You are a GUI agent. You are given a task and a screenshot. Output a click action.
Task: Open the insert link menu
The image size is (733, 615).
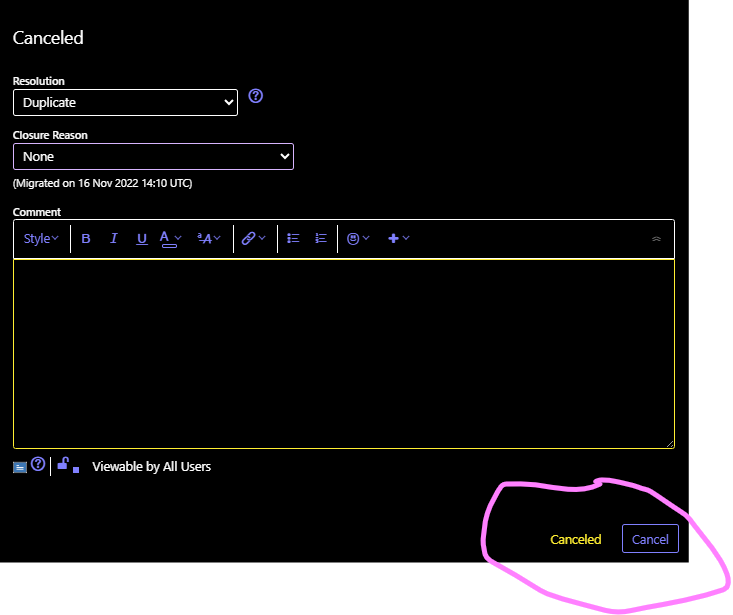tap(254, 239)
